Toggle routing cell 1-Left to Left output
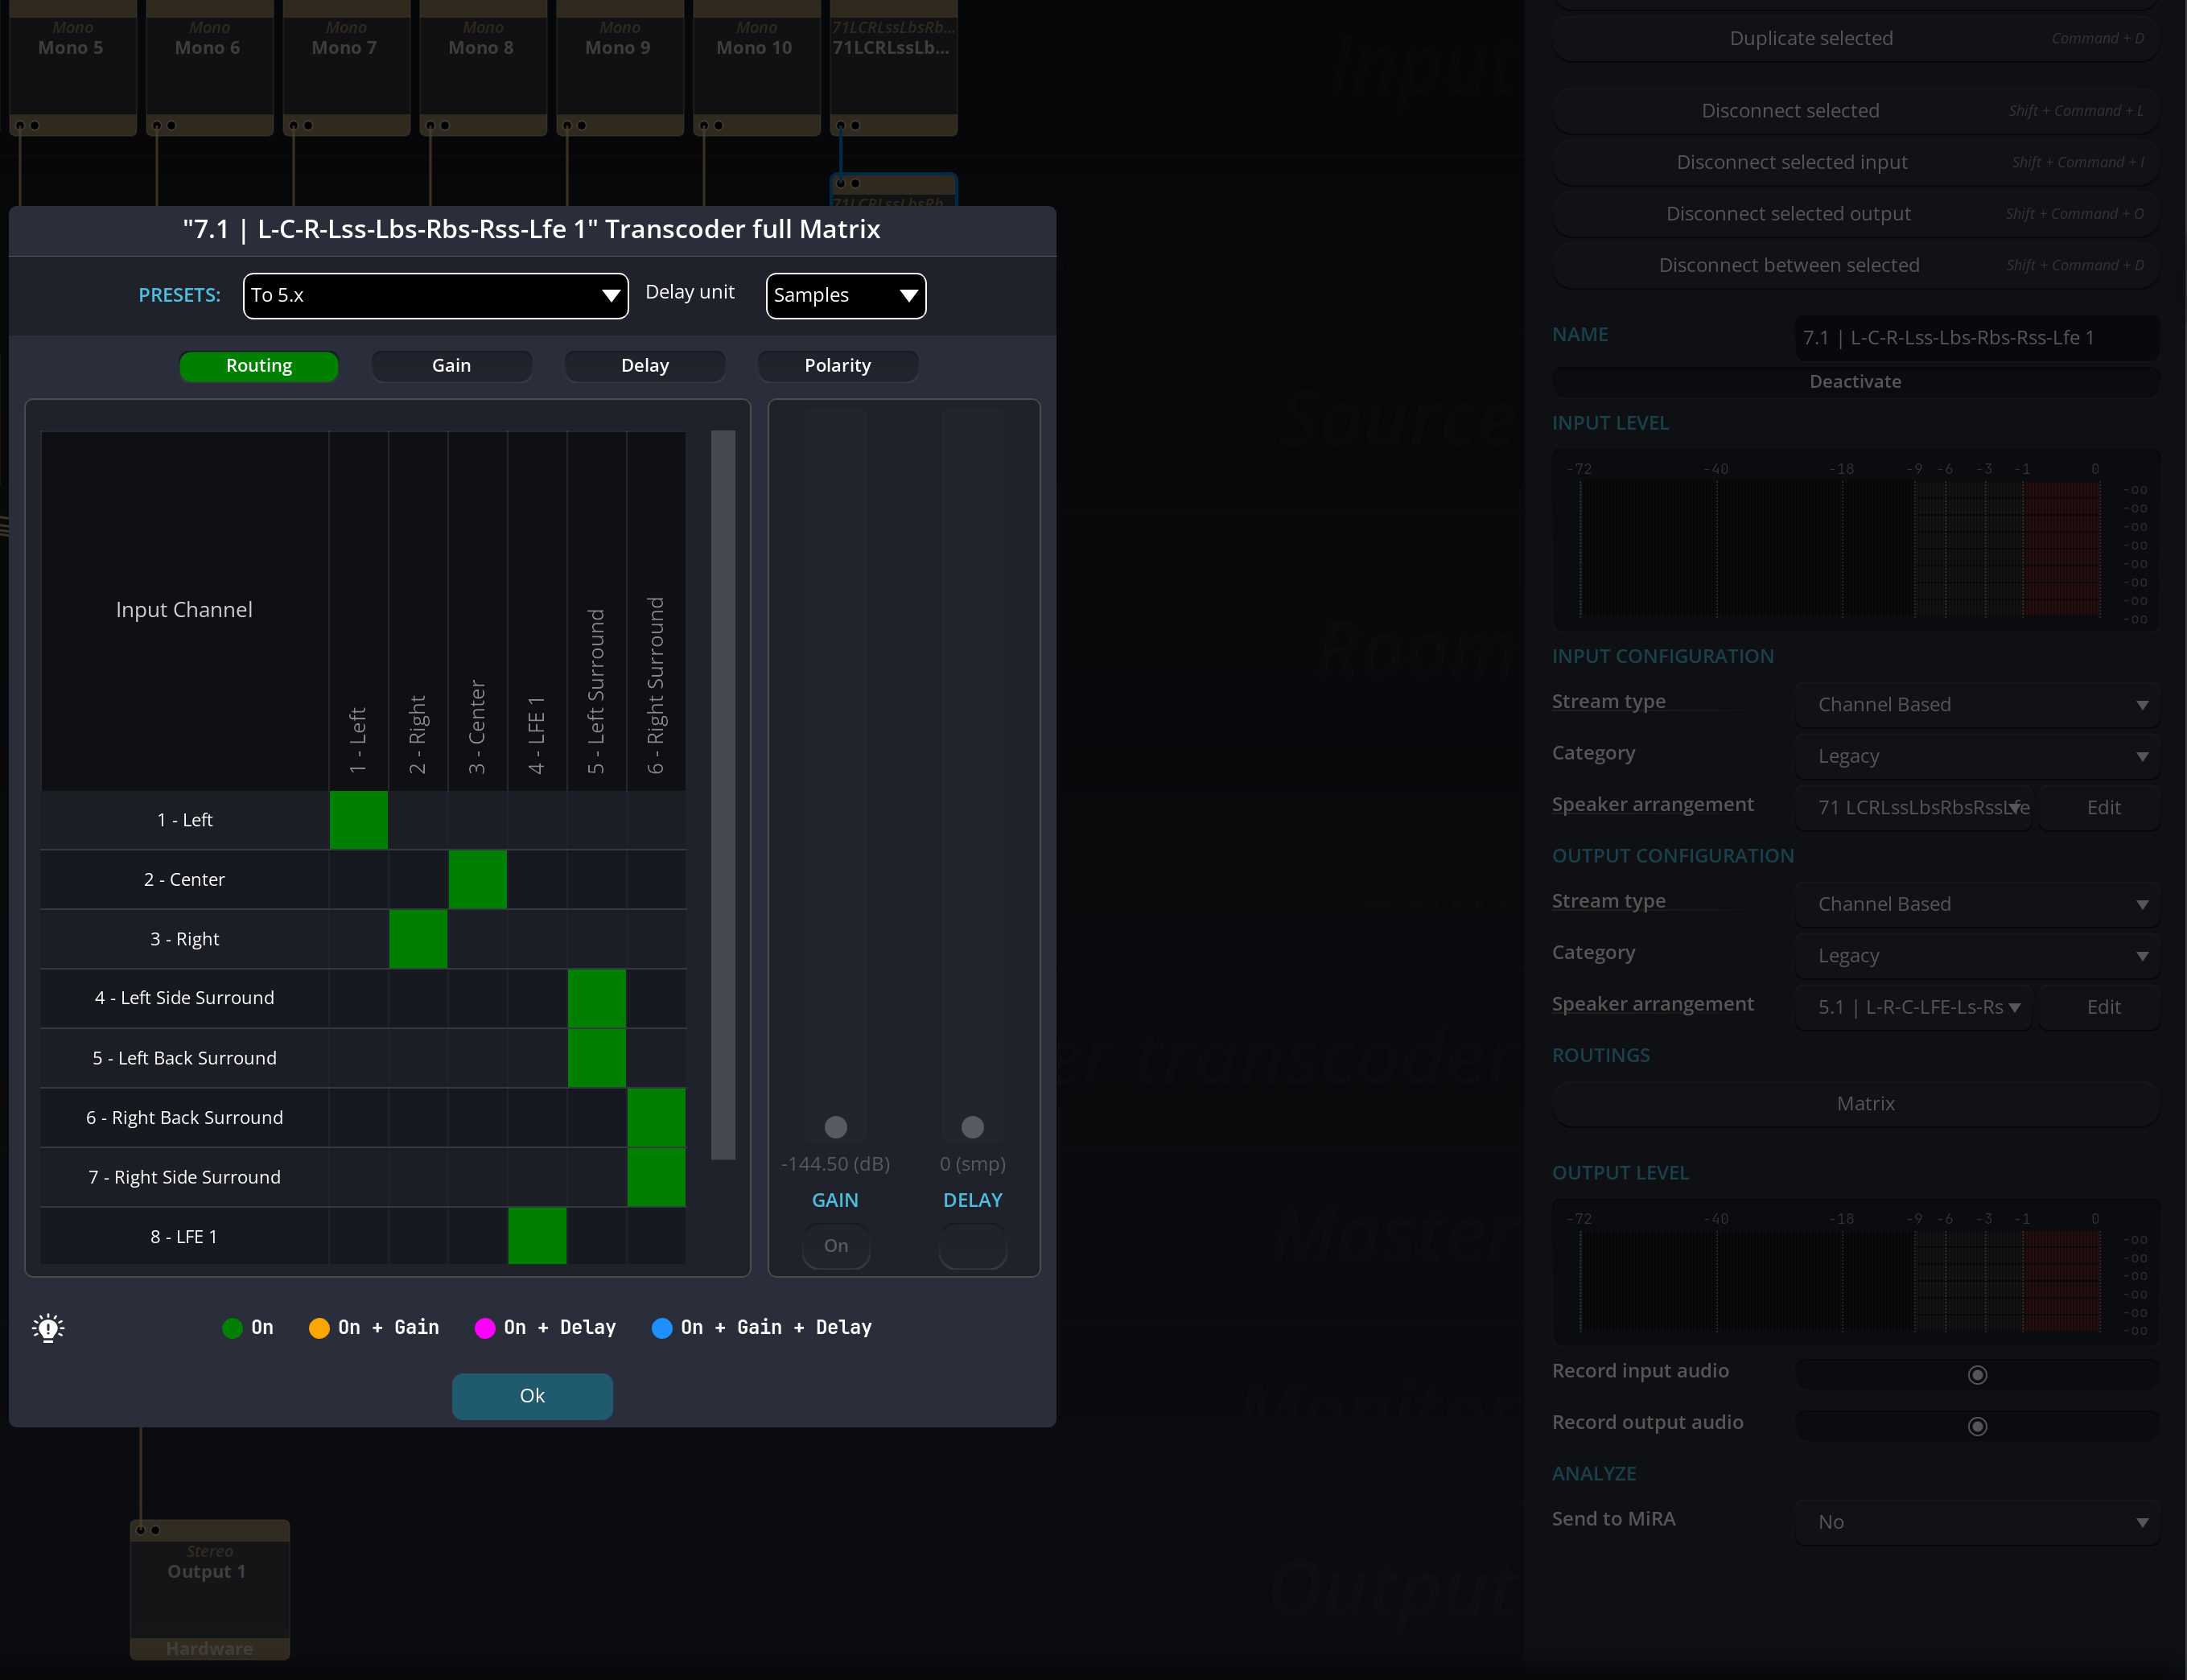The height and width of the screenshot is (1680, 2187). point(358,820)
